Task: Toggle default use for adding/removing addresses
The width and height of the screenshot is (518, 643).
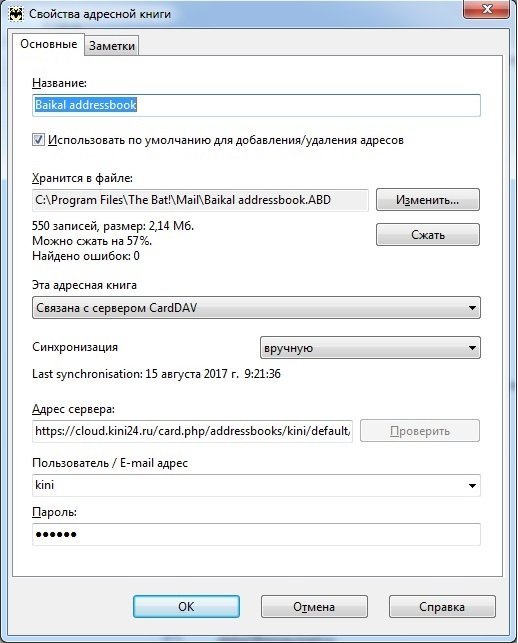Action: tap(38, 140)
